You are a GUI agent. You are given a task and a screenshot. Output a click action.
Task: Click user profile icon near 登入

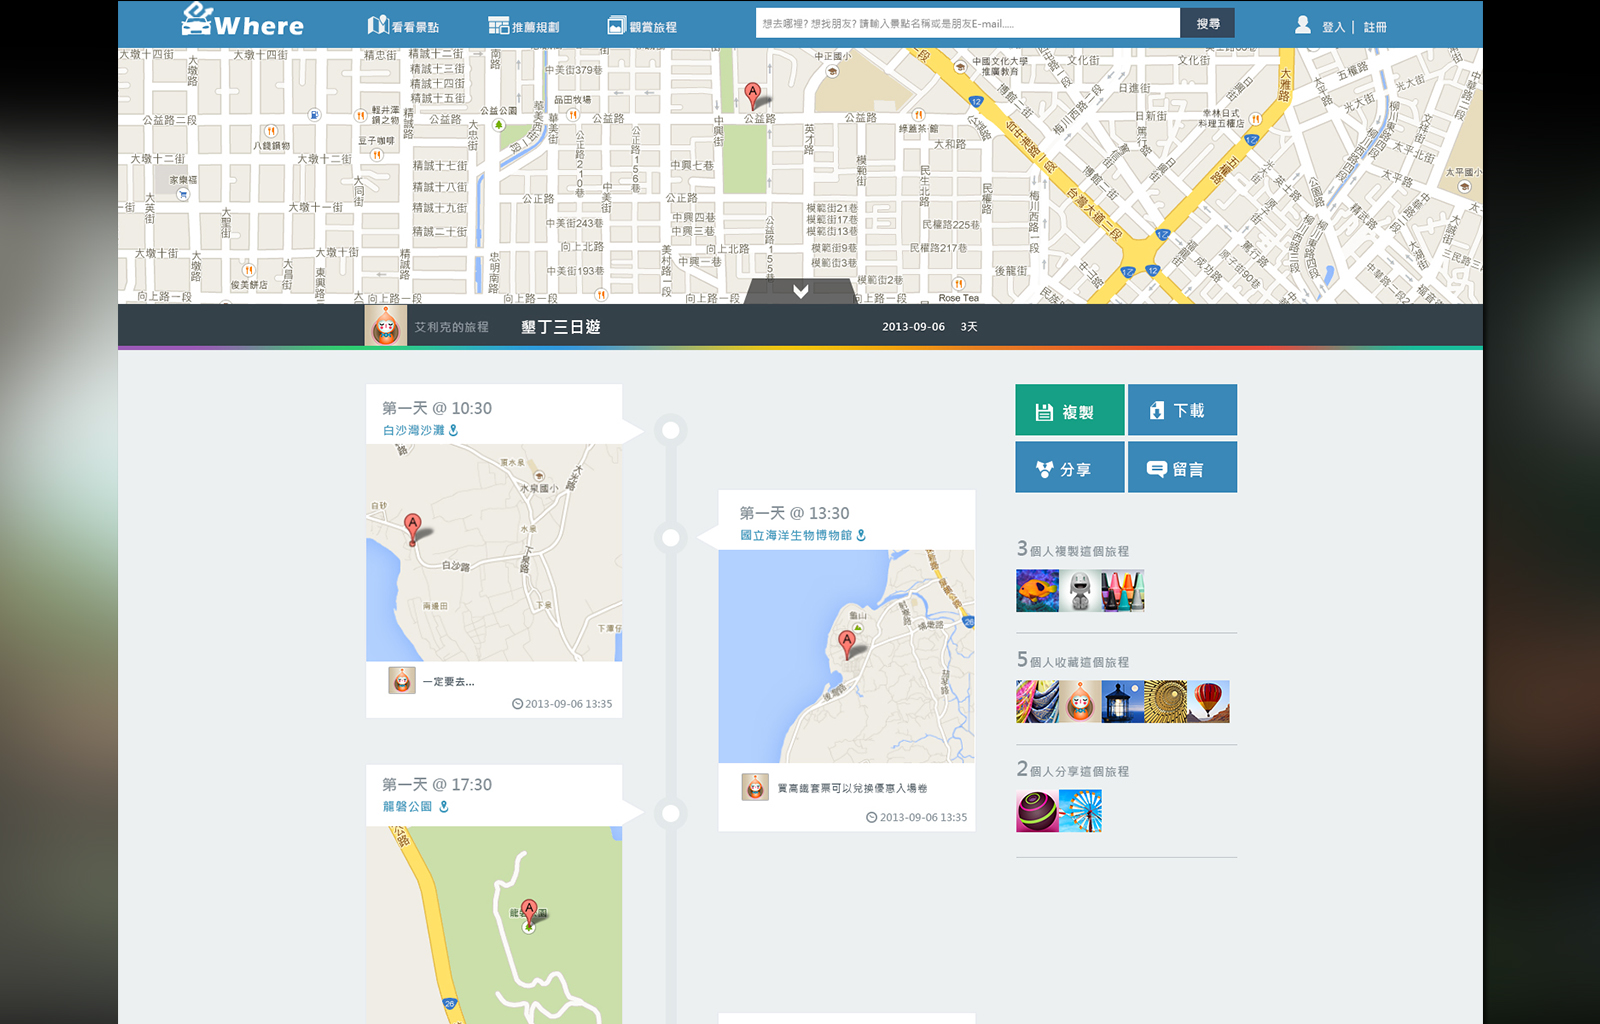(x=1302, y=25)
